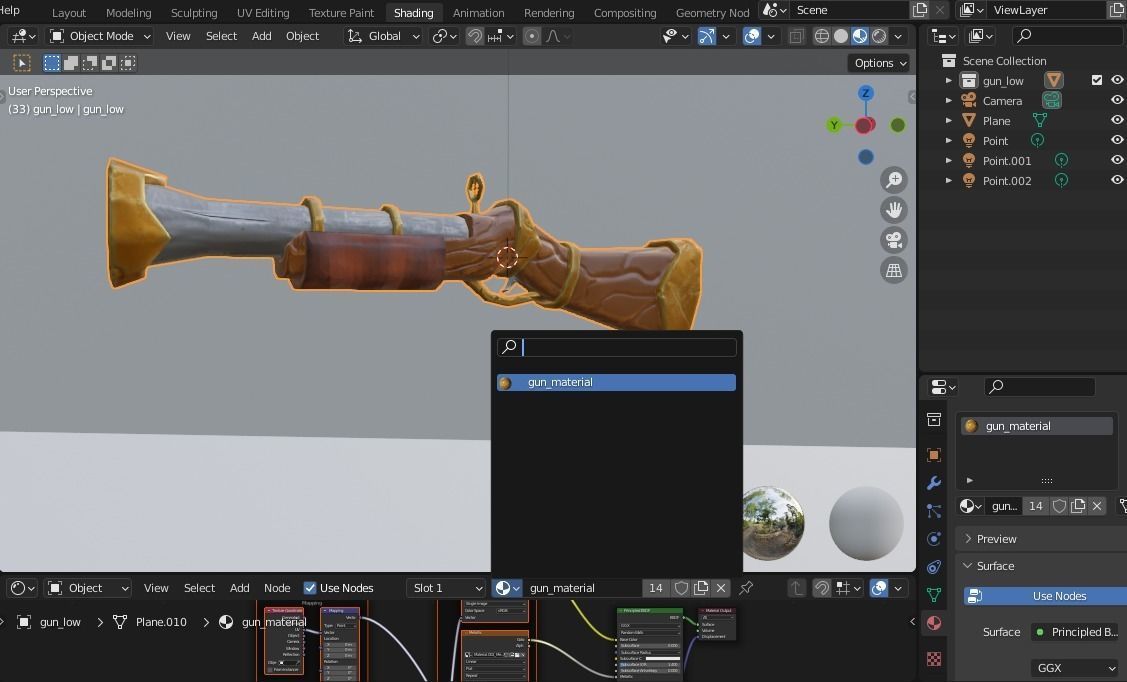Click the tweak select tool icon

click(x=22, y=63)
